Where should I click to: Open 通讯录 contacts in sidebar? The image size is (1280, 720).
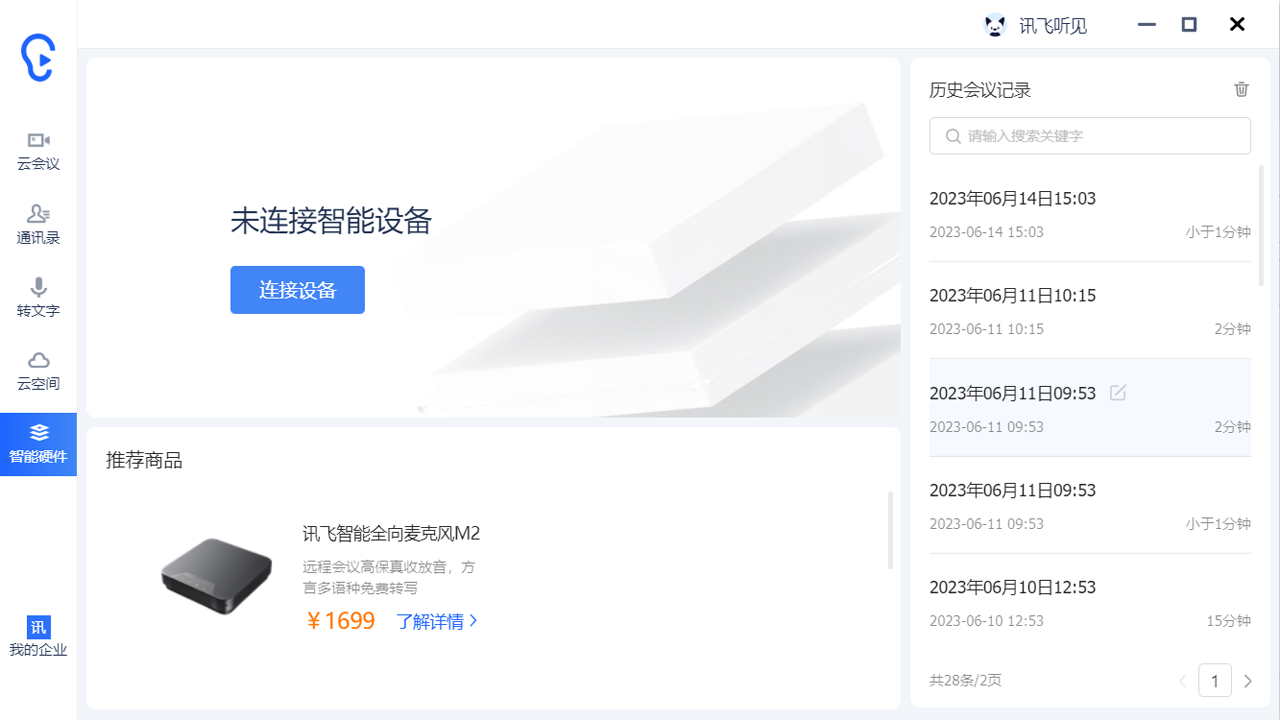click(x=38, y=224)
